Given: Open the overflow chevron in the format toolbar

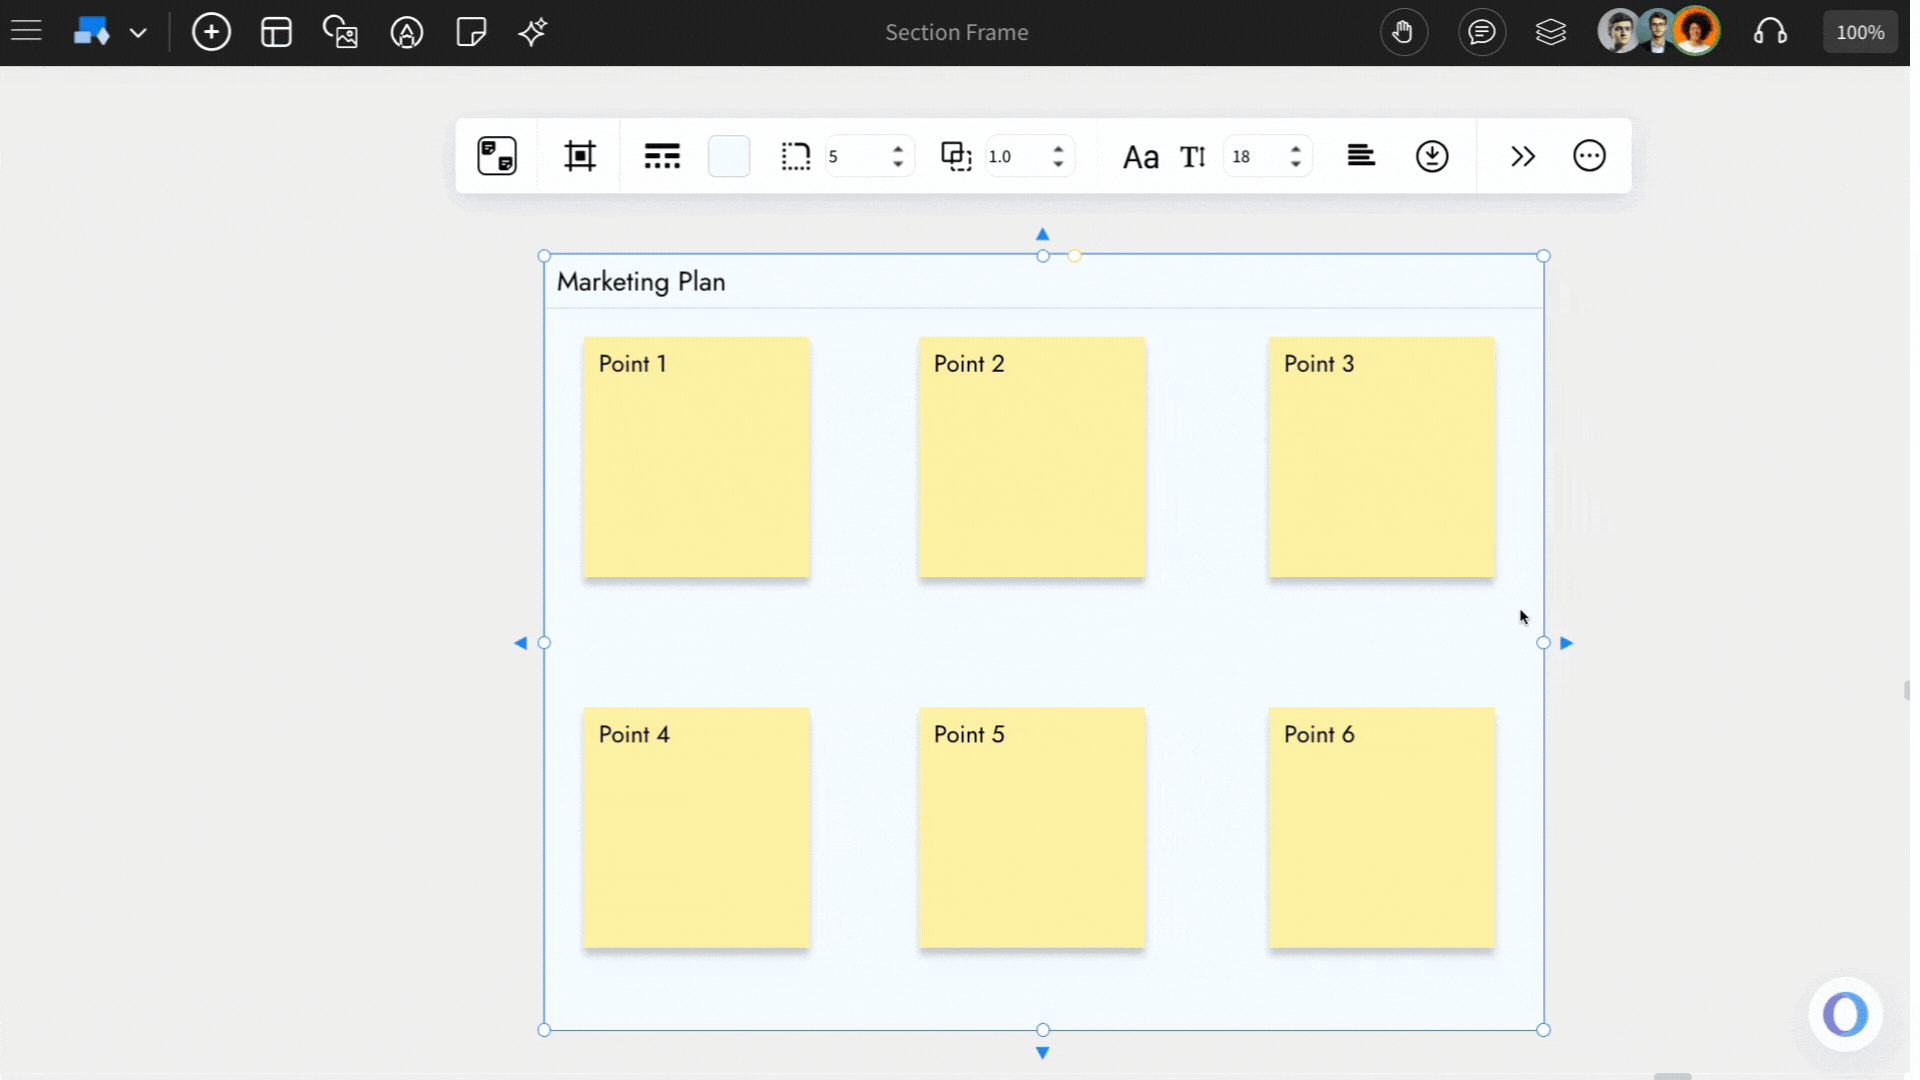Looking at the screenshot, I should [1522, 155].
